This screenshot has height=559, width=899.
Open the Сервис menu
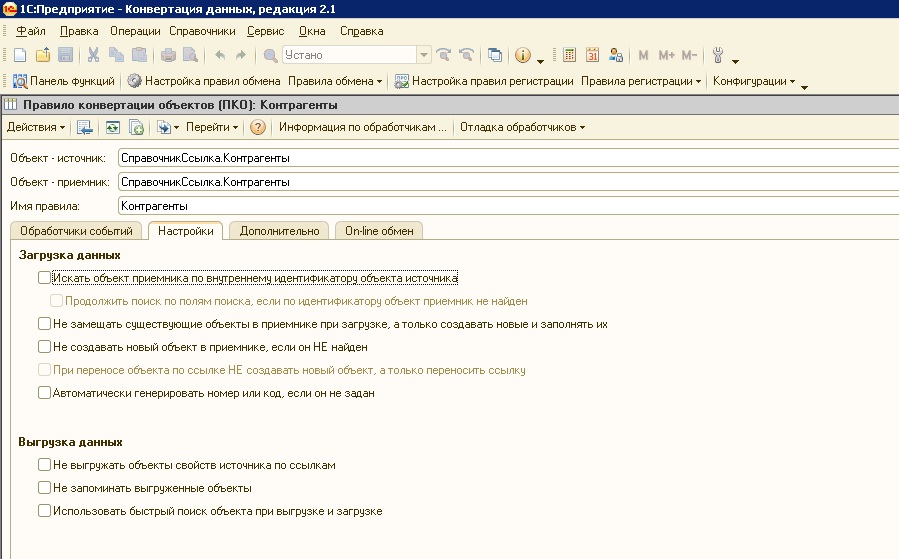click(x=265, y=32)
